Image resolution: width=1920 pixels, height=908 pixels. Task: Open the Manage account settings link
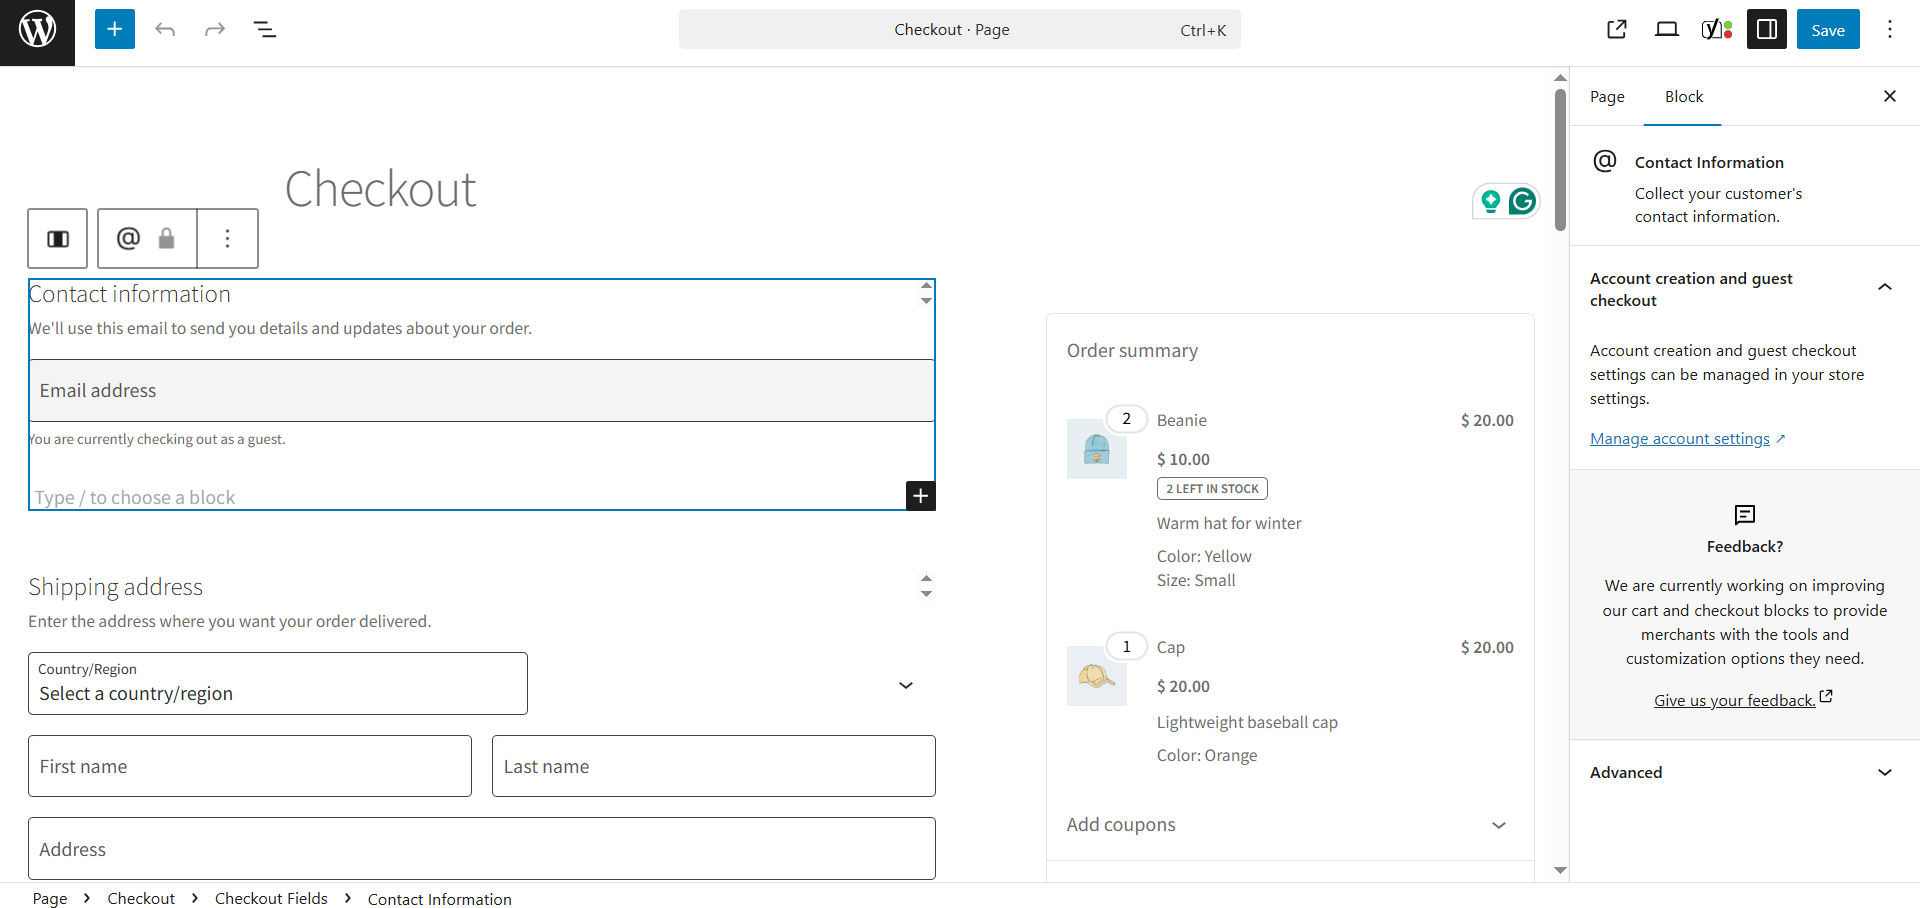pos(1679,438)
